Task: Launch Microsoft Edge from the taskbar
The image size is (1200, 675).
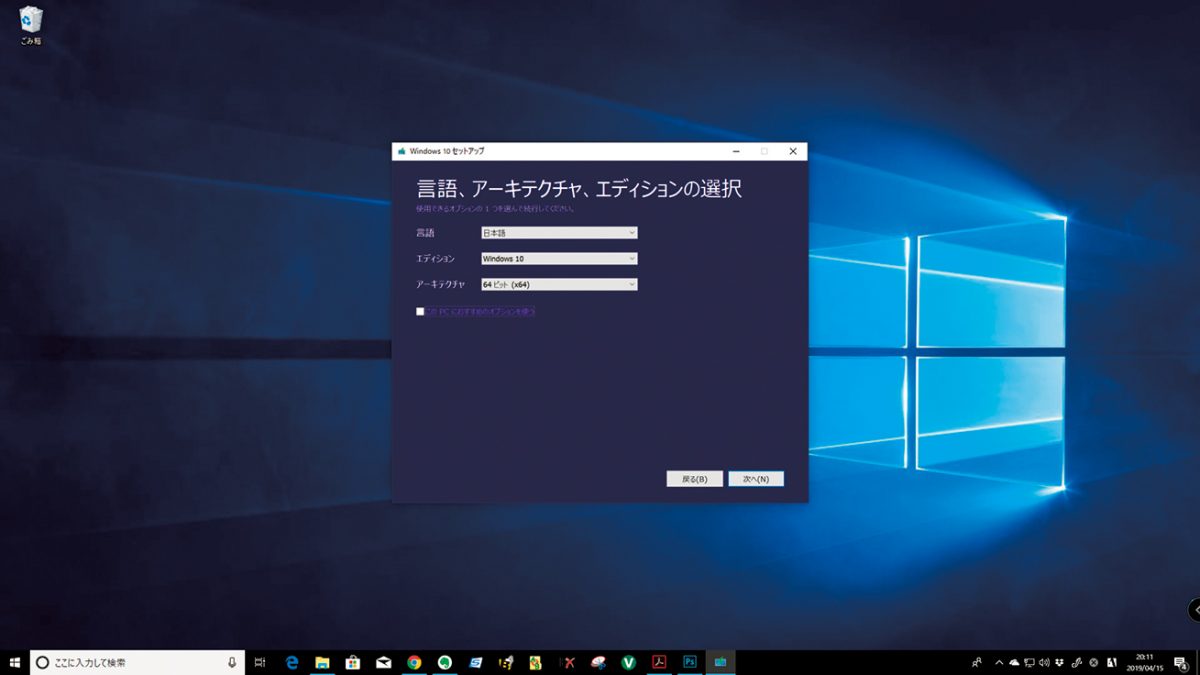Action: pyautogui.click(x=293, y=662)
